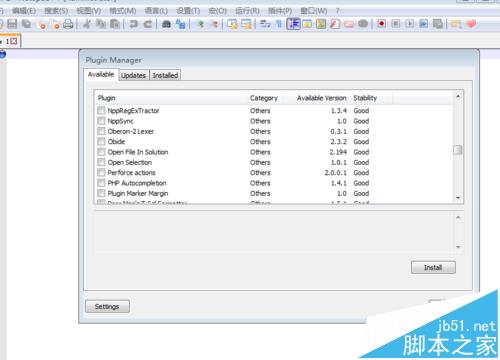500x360 pixels.
Task: Open the 运行(R) menu
Action: pos(247,11)
